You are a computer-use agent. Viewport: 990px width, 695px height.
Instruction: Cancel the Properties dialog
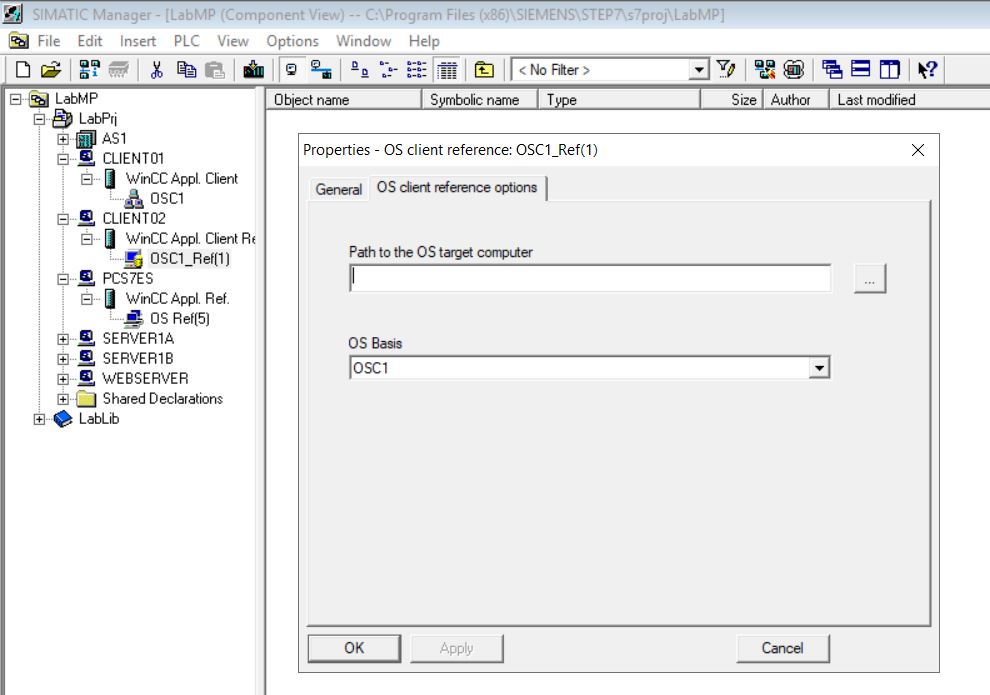(782, 648)
